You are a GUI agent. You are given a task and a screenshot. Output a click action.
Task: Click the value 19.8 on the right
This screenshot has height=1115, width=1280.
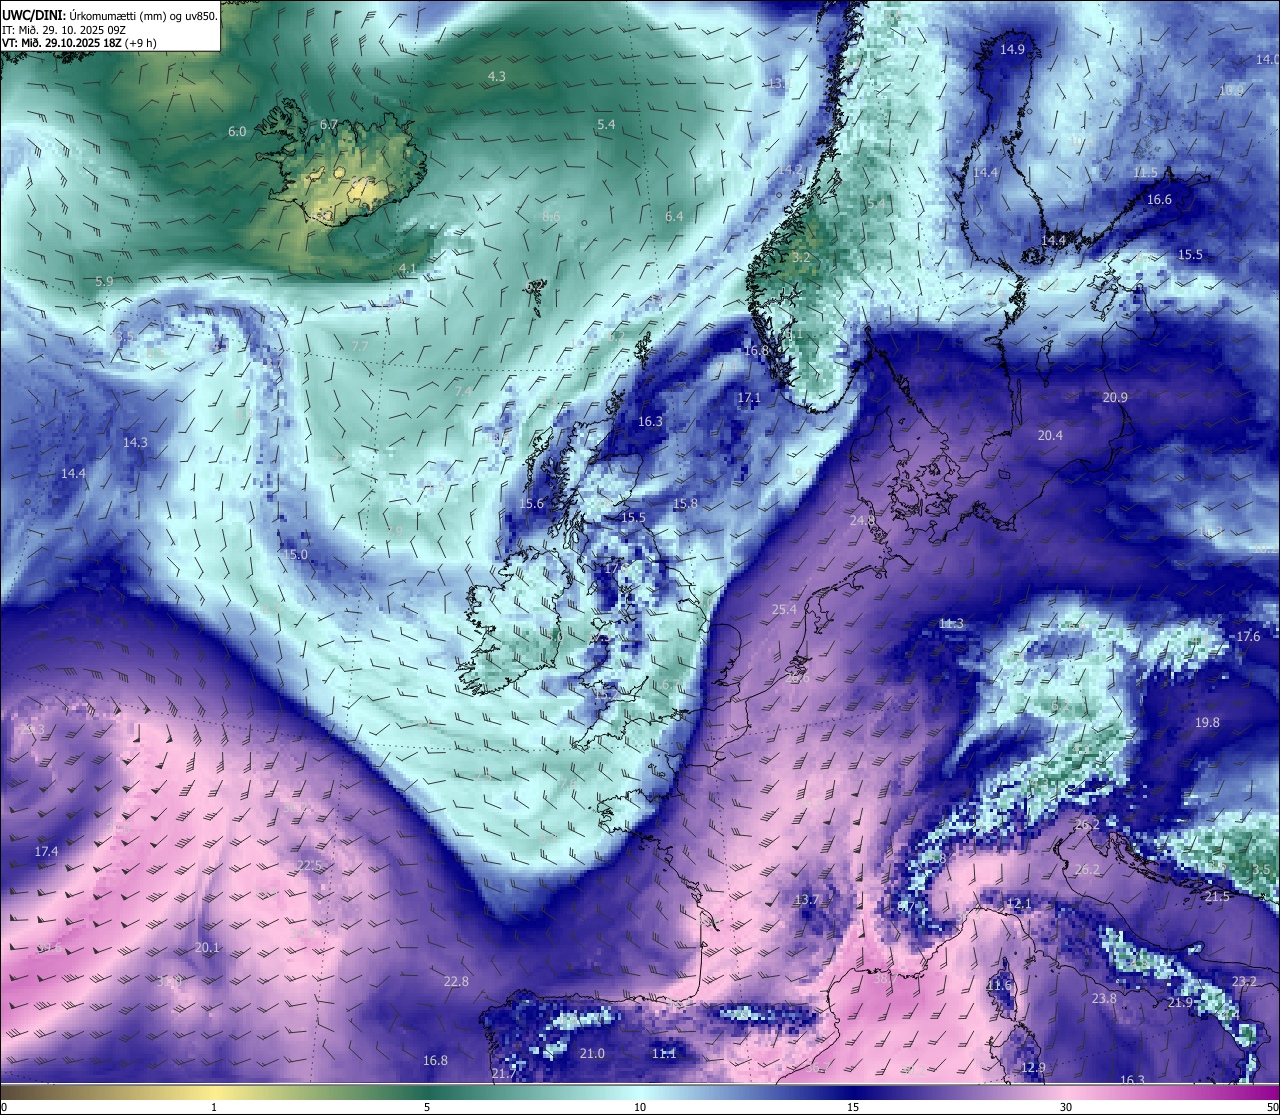pos(1207,723)
